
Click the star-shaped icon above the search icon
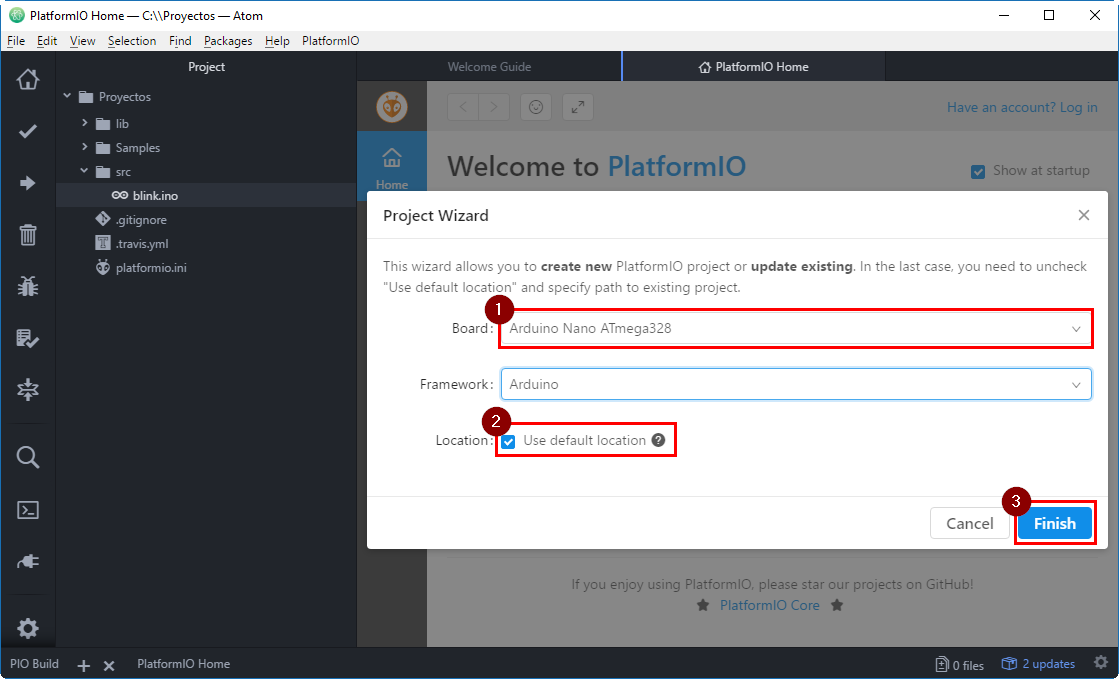pyautogui.click(x=28, y=390)
